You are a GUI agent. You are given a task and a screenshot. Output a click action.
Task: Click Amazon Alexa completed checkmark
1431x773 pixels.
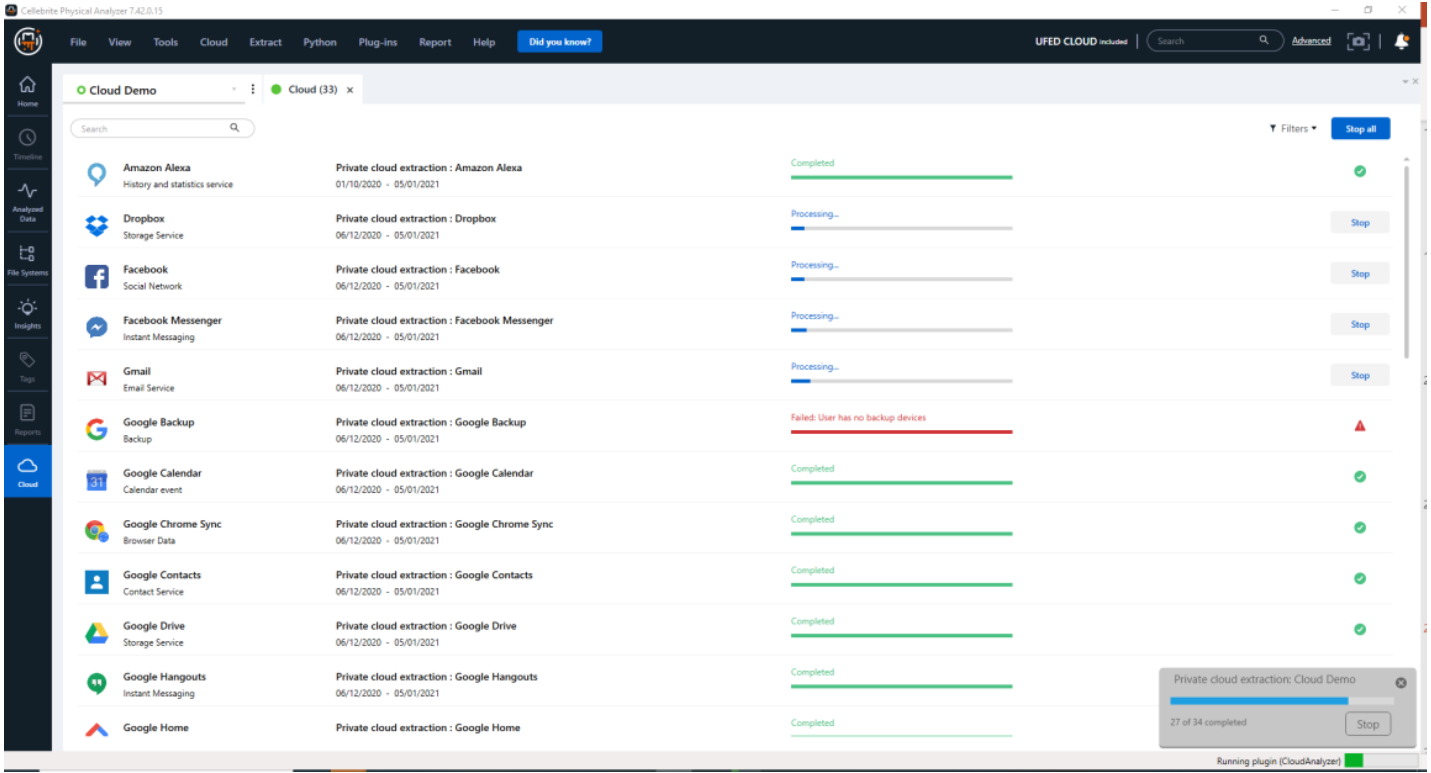pos(1359,171)
